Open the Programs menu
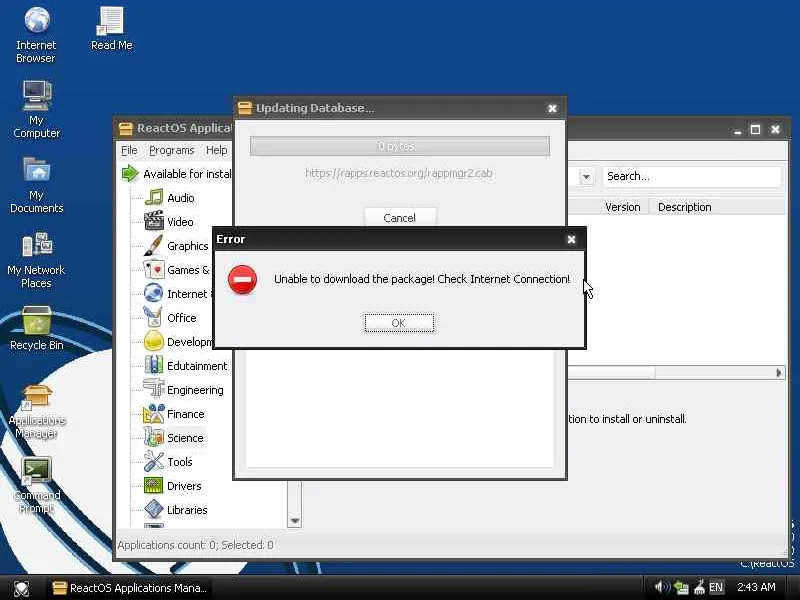This screenshot has height=600, width=800. point(171,150)
